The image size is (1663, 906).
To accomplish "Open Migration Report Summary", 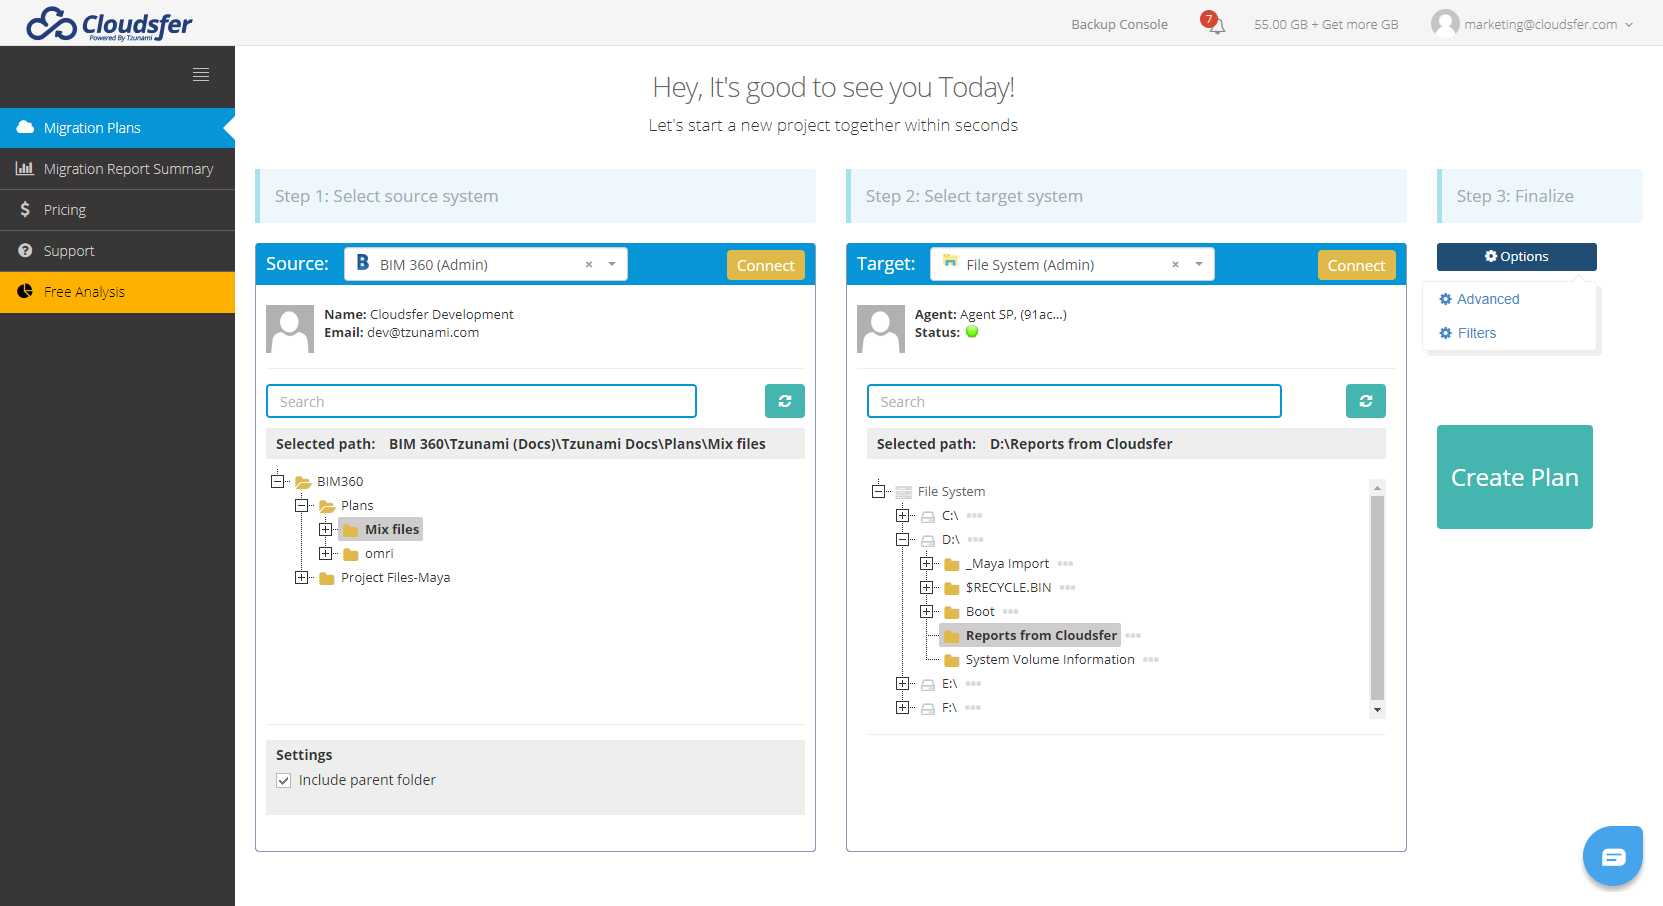I will [117, 169].
